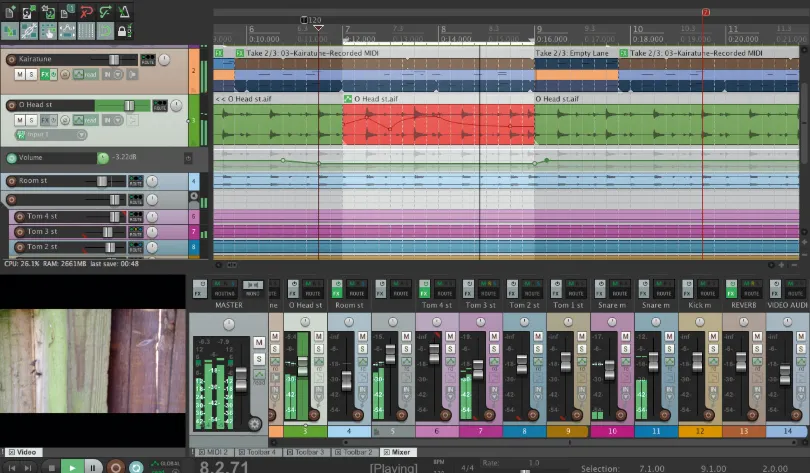Open the Input 1 dropdown on O Head st
This screenshot has height=473, width=810.
[52, 135]
